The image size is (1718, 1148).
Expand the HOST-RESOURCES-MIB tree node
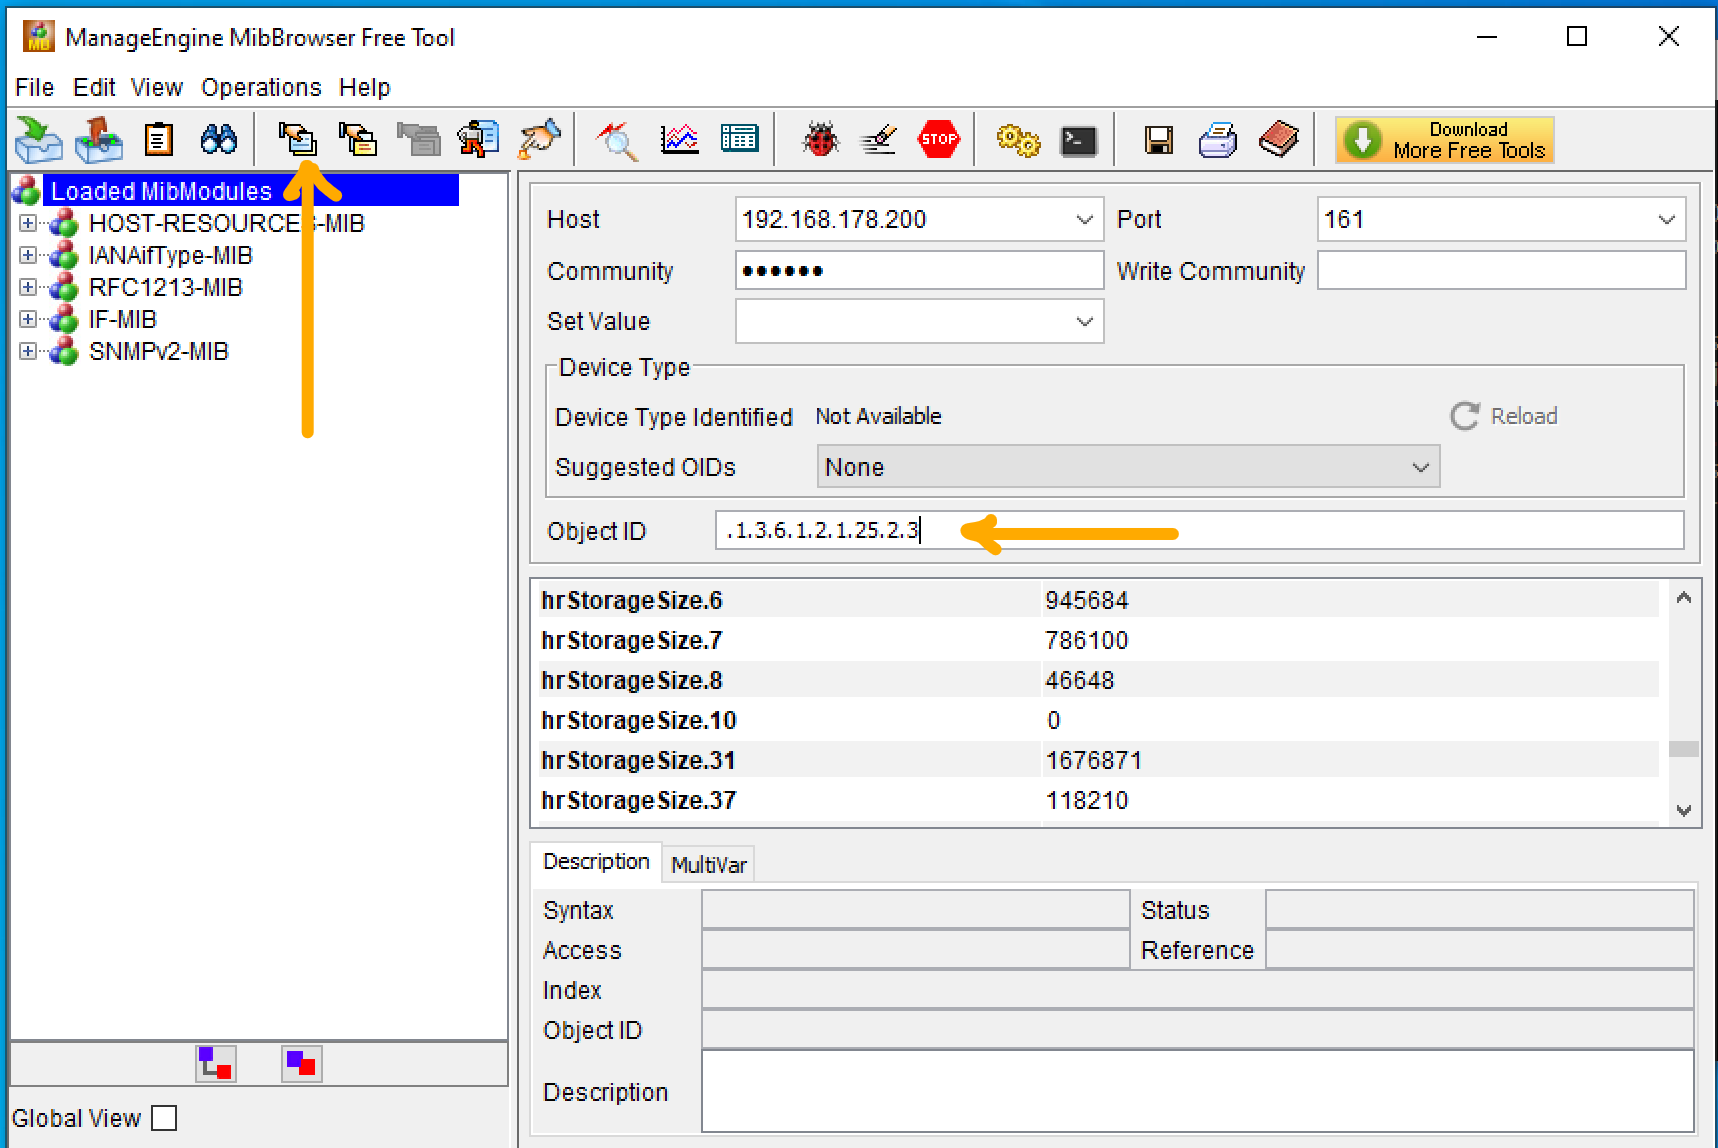(x=28, y=223)
